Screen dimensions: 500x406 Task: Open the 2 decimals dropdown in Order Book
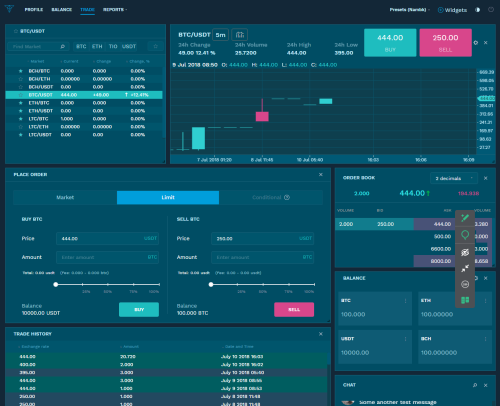[x=454, y=178]
